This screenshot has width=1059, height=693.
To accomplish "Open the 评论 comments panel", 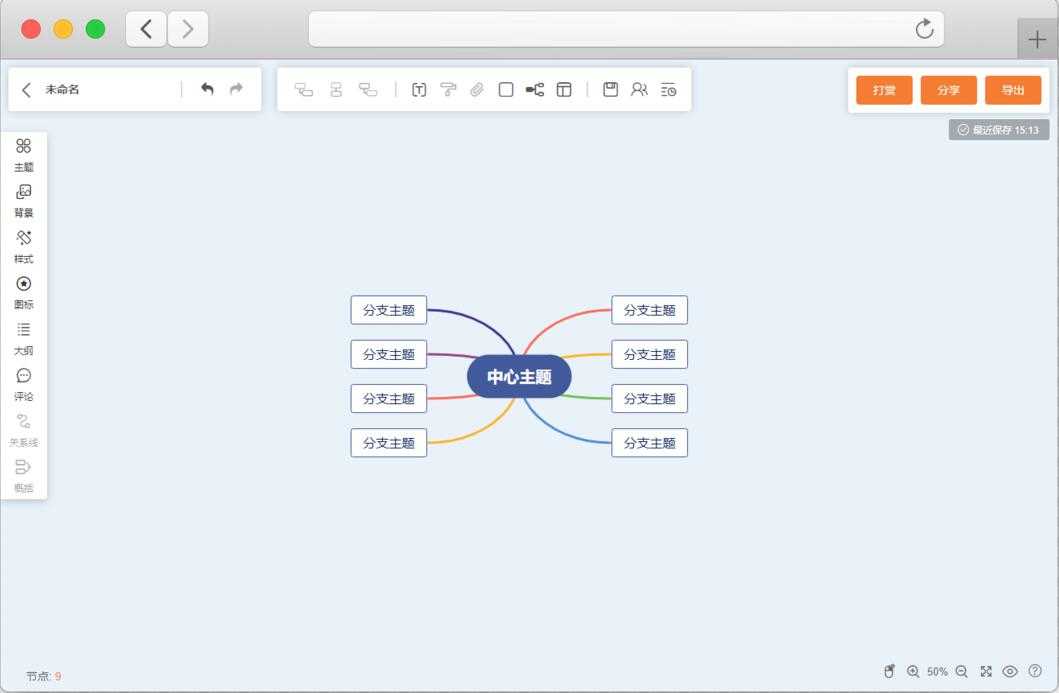I will click(x=24, y=384).
